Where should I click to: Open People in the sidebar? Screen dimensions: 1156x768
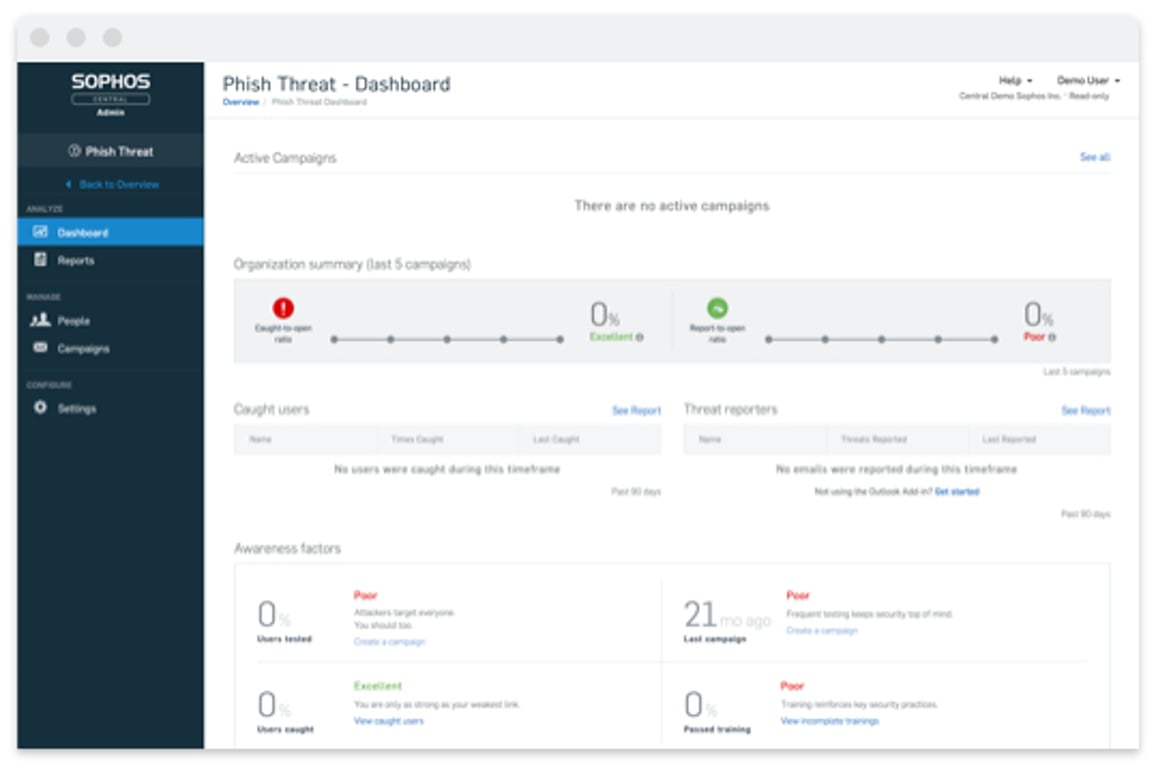(x=111, y=321)
